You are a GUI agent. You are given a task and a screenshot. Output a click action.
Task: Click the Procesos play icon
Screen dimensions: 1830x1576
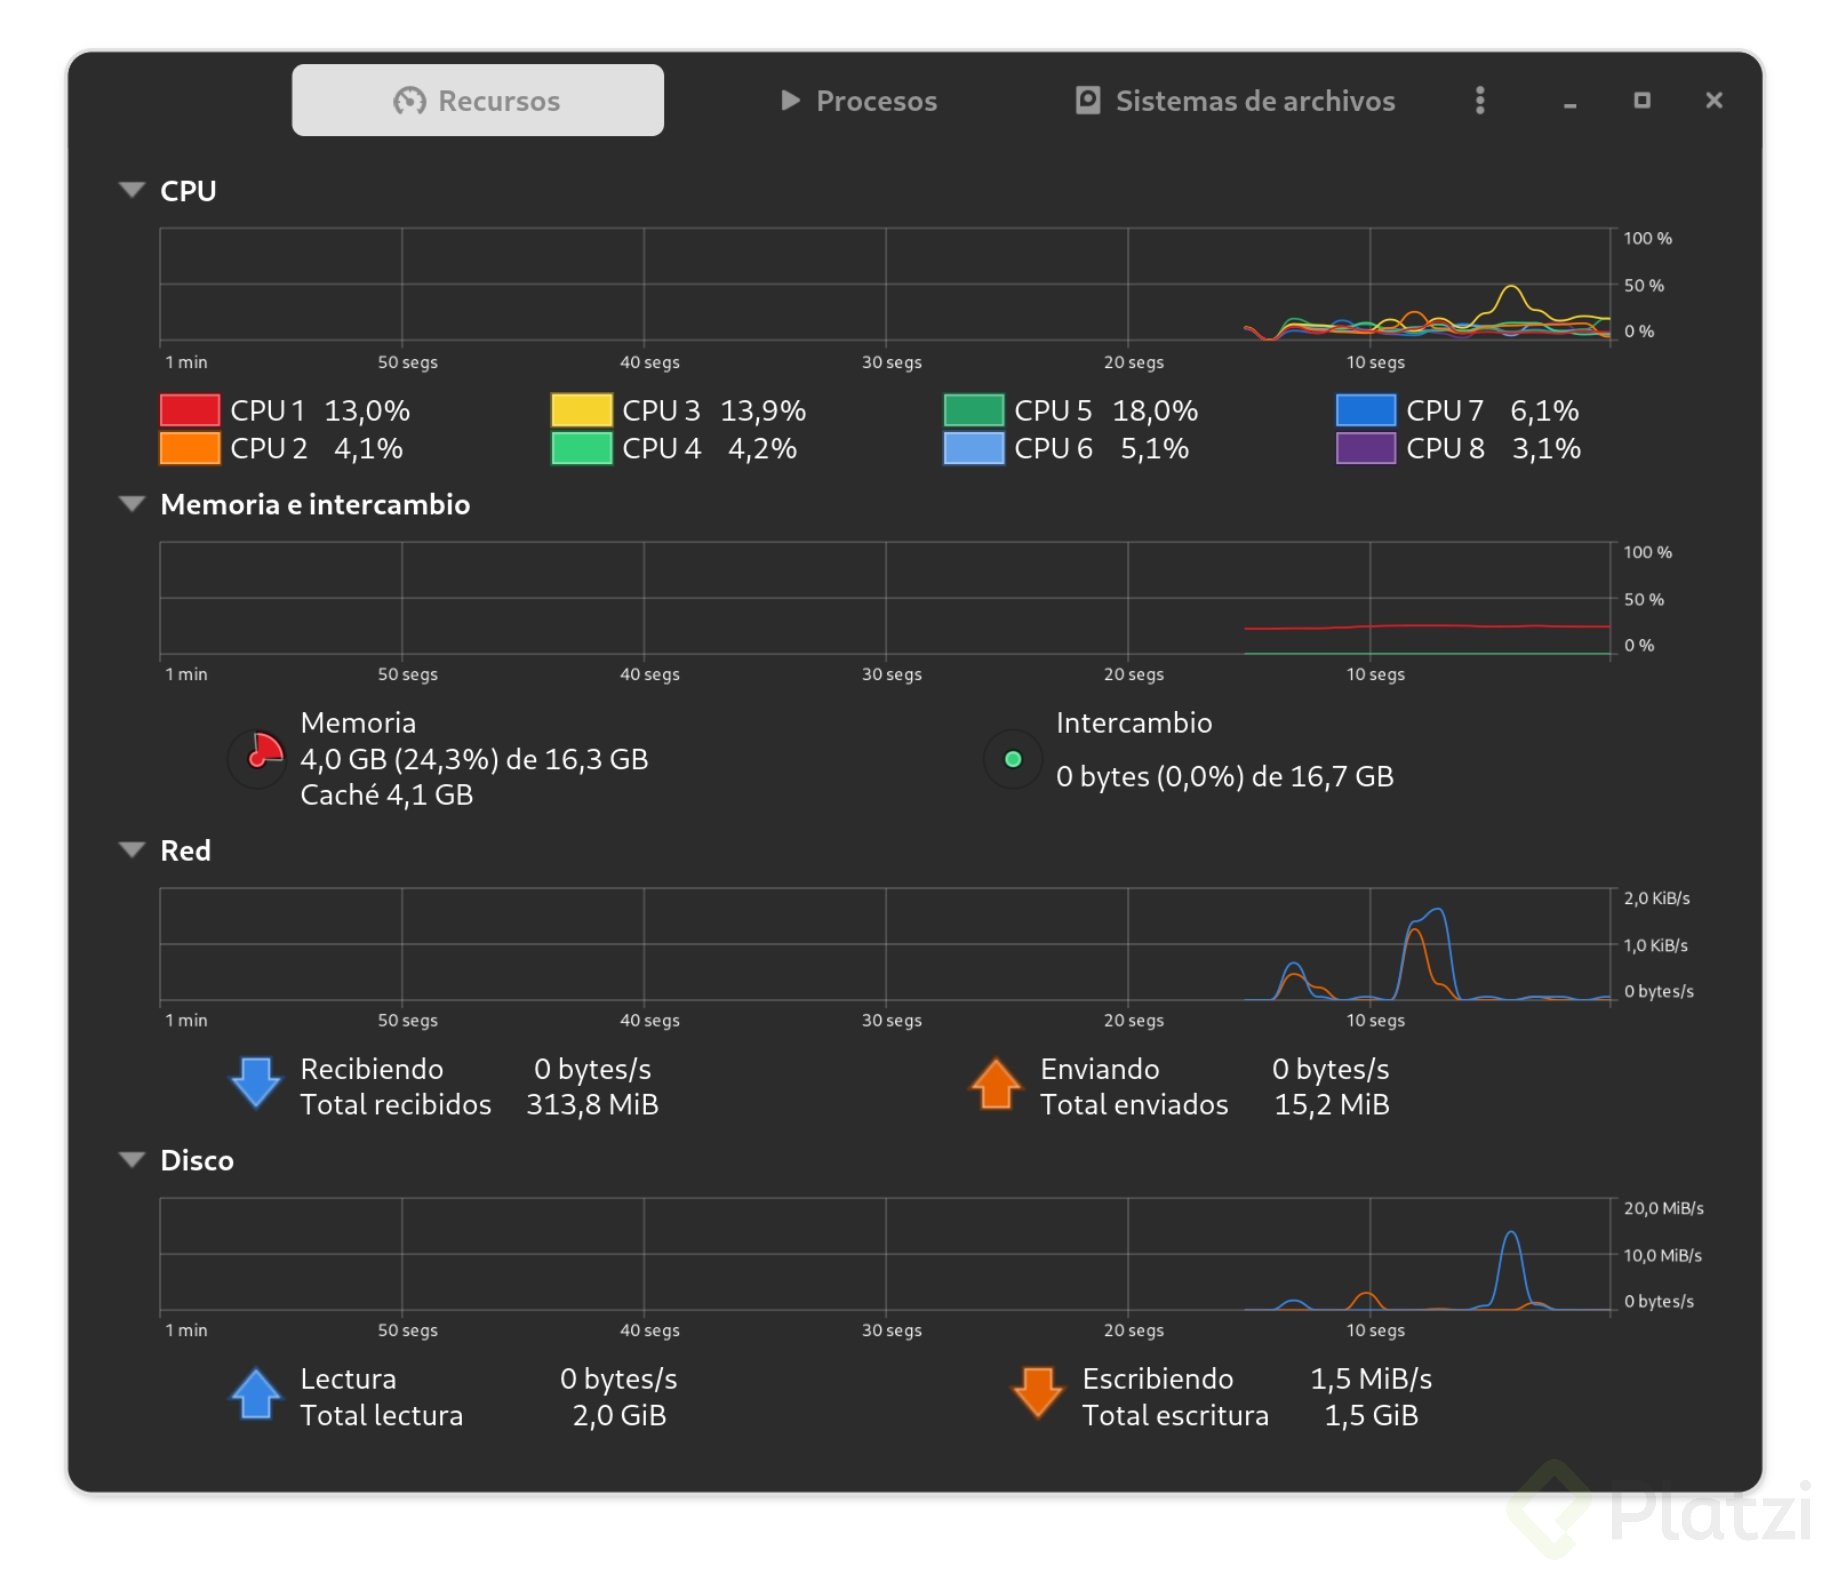[x=790, y=100]
